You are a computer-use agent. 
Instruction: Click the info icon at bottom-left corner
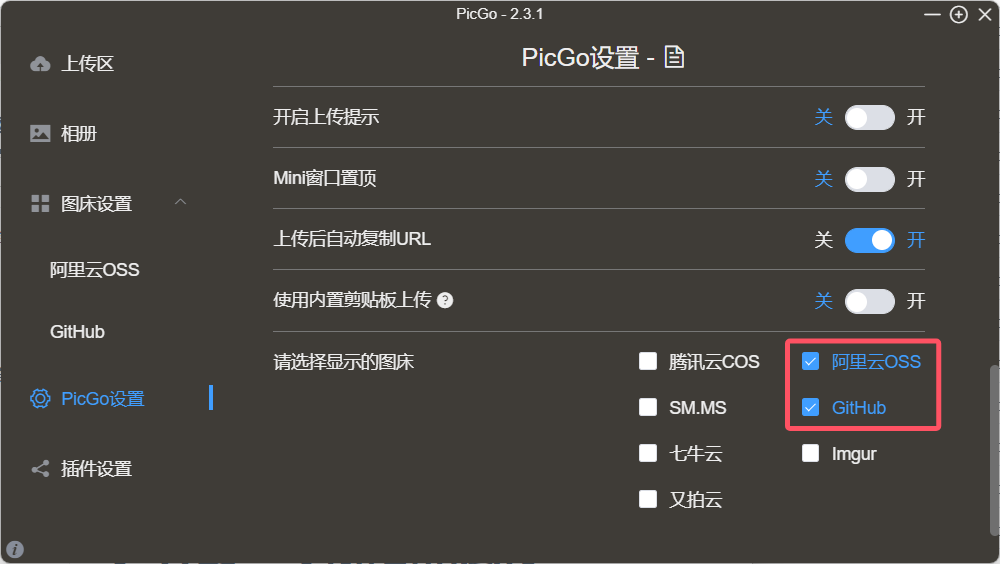15,549
